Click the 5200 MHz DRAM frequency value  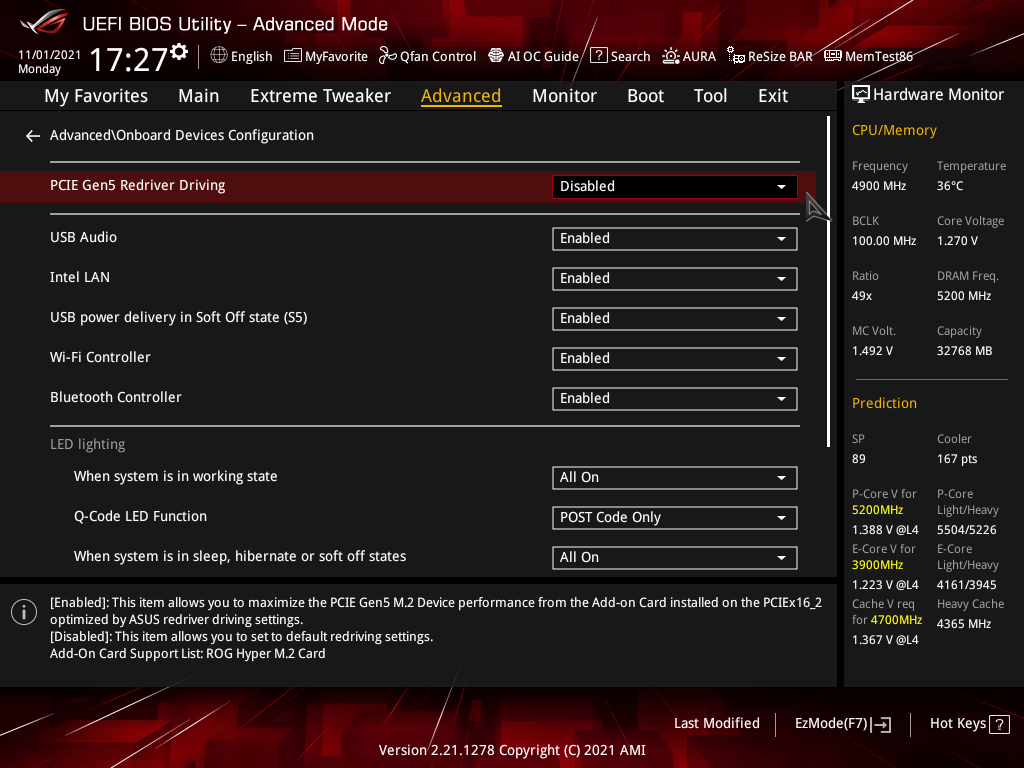click(964, 296)
